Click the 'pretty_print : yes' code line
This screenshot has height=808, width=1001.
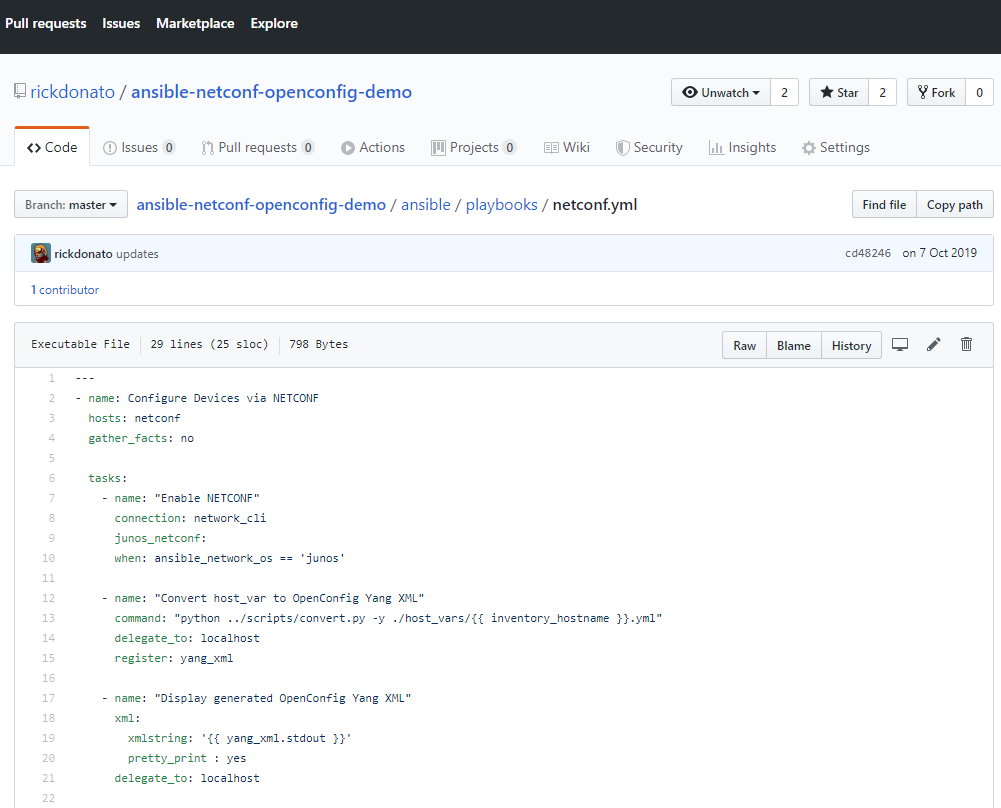click(x=187, y=758)
